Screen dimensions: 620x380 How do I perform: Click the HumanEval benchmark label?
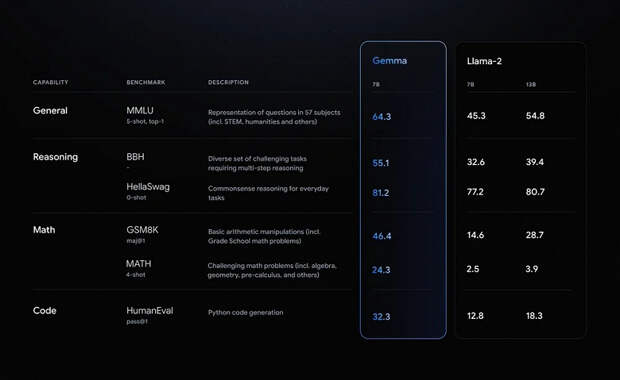point(149,310)
